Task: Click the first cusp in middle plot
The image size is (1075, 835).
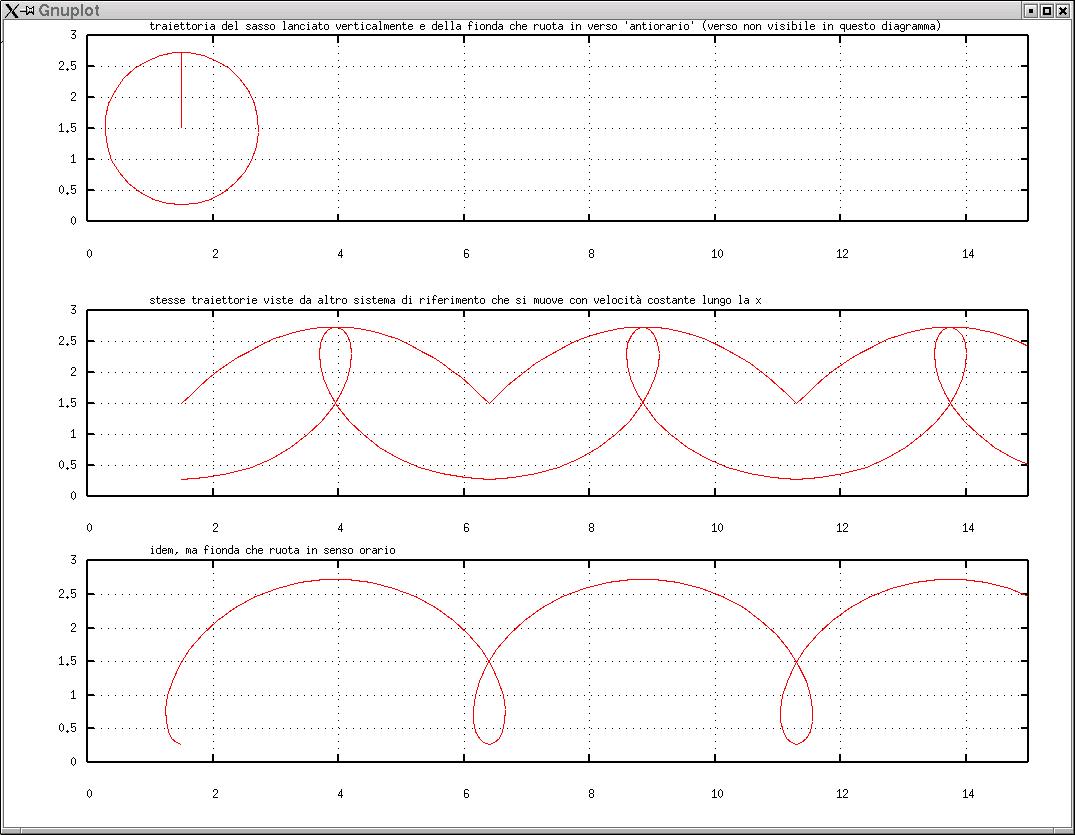Action: coord(489,402)
